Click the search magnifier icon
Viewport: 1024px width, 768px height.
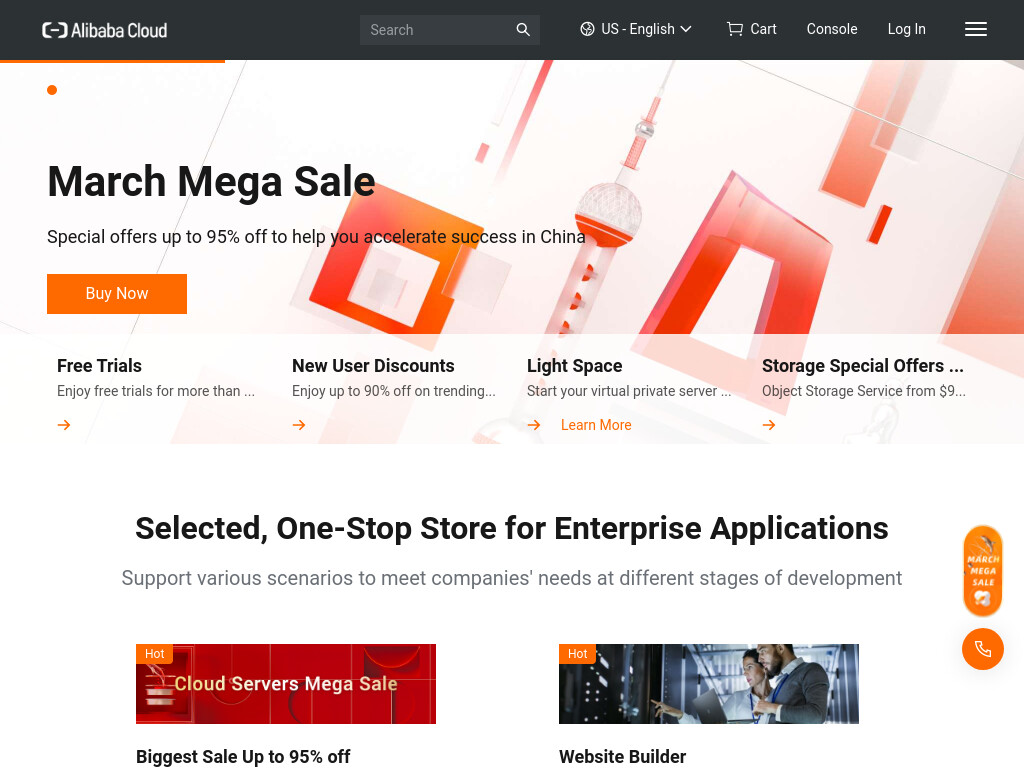click(x=522, y=29)
